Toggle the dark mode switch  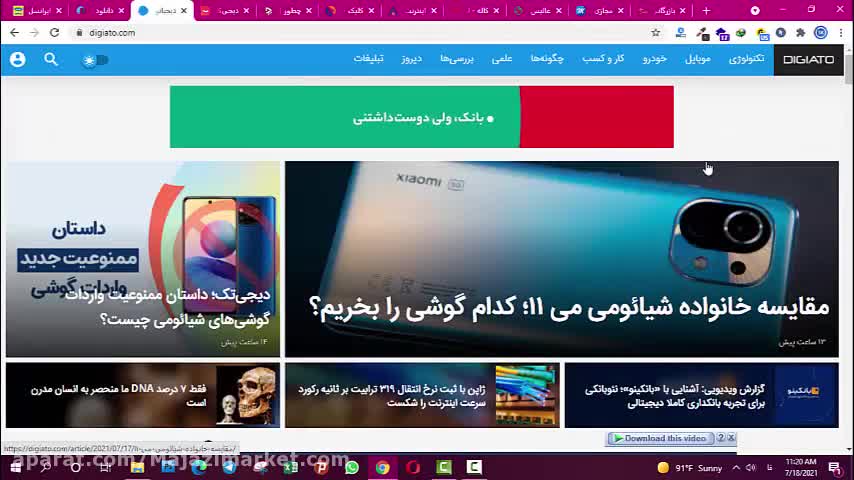tap(95, 60)
